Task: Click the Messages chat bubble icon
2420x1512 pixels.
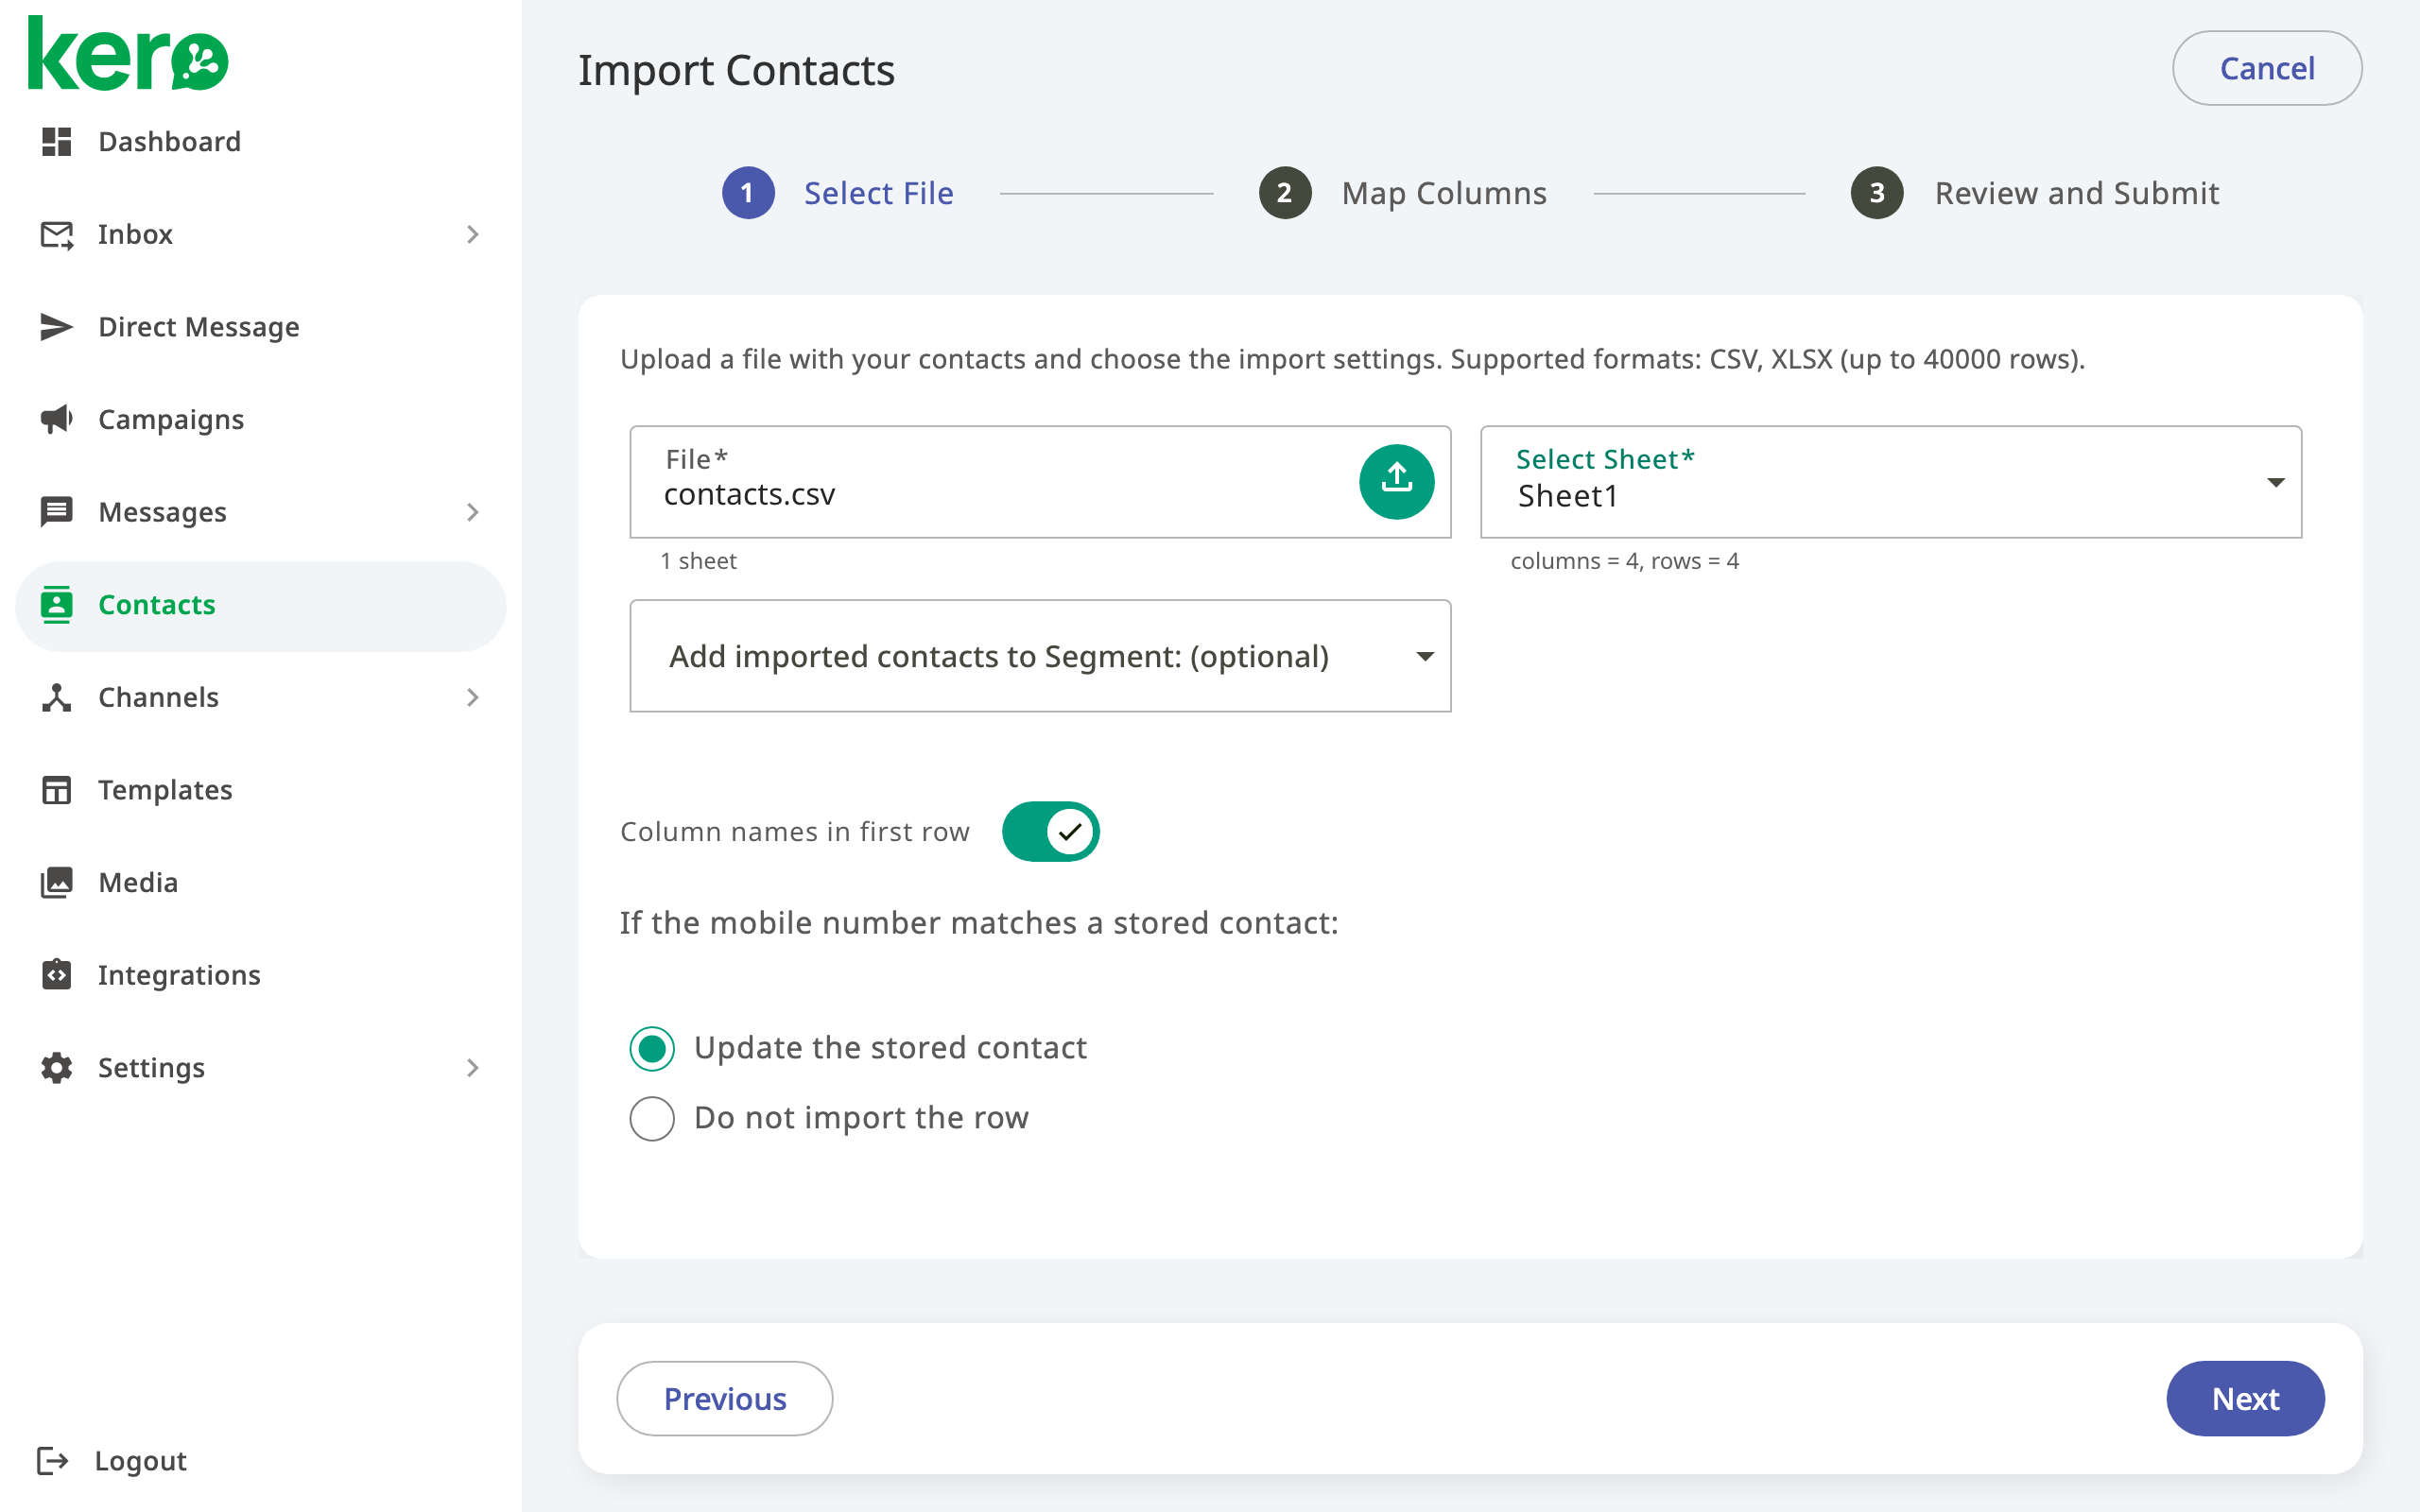Action: [56, 512]
